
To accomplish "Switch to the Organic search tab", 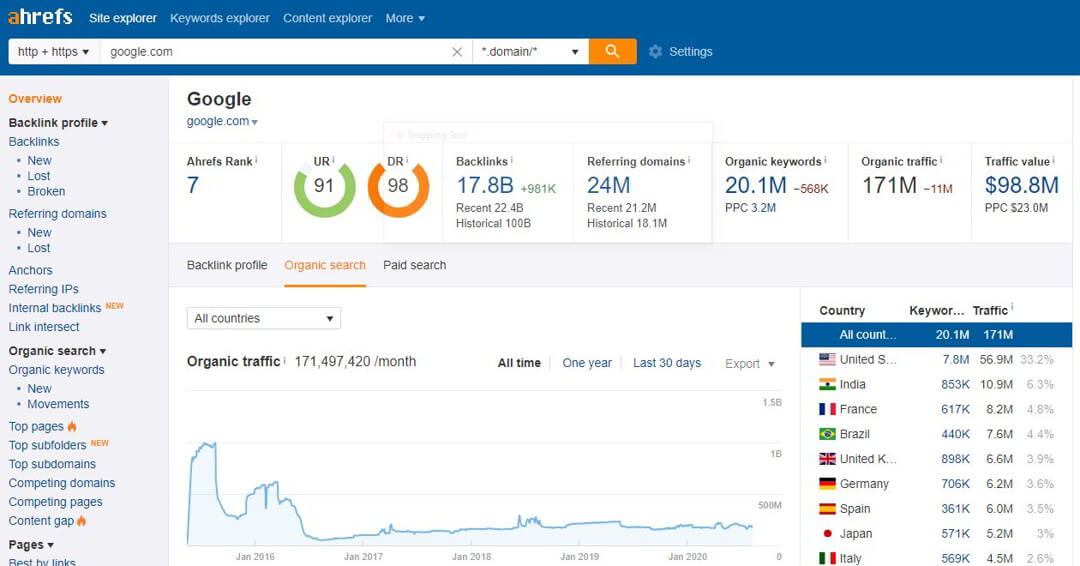I will tap(325, 265).
